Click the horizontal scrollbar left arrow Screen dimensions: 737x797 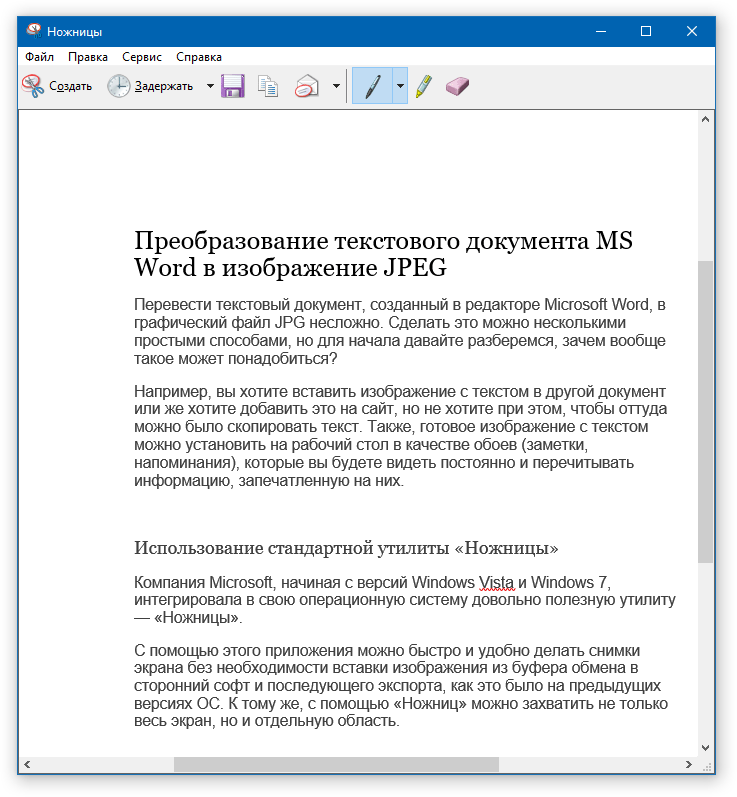(27, 765)
